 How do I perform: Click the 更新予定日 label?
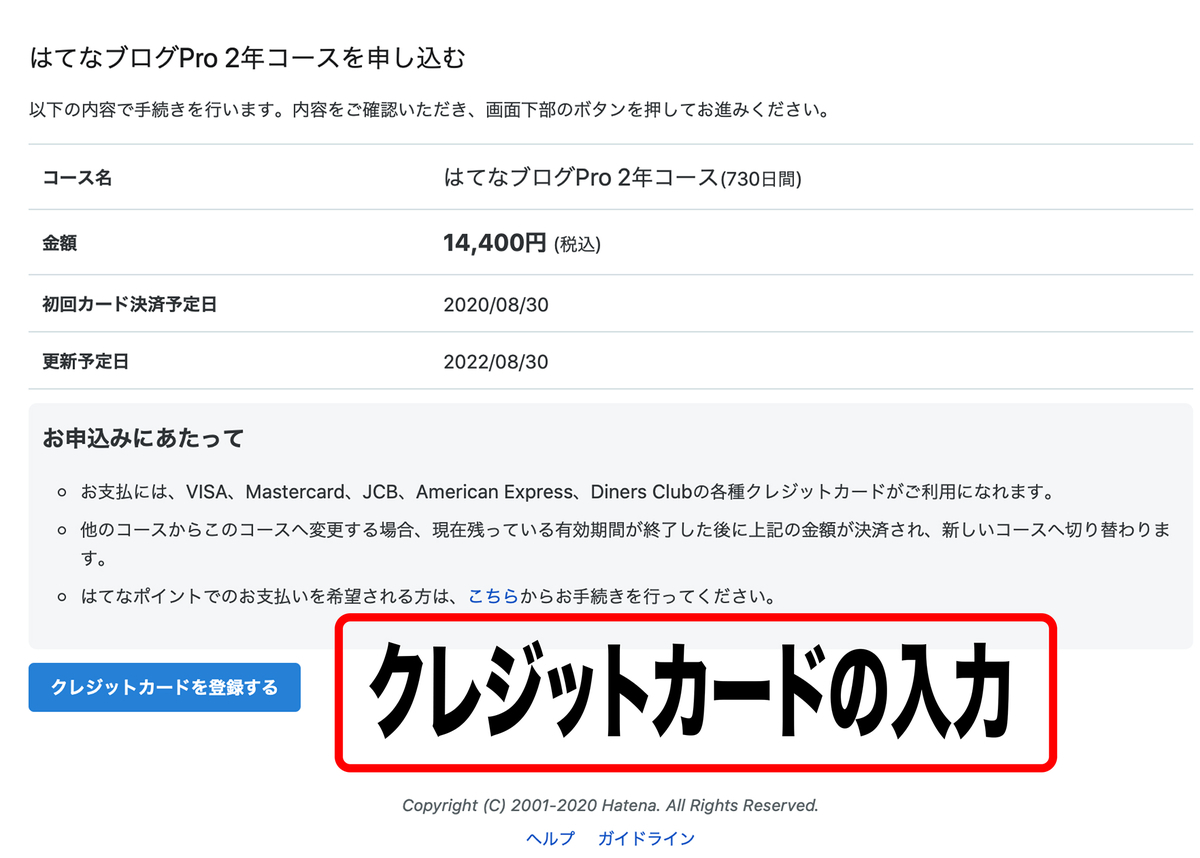tap(85, 361)
